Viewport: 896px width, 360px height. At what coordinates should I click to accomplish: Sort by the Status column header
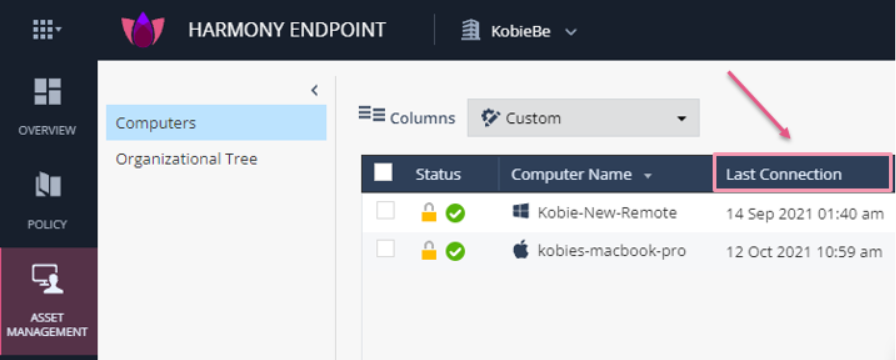coord(438,174)
